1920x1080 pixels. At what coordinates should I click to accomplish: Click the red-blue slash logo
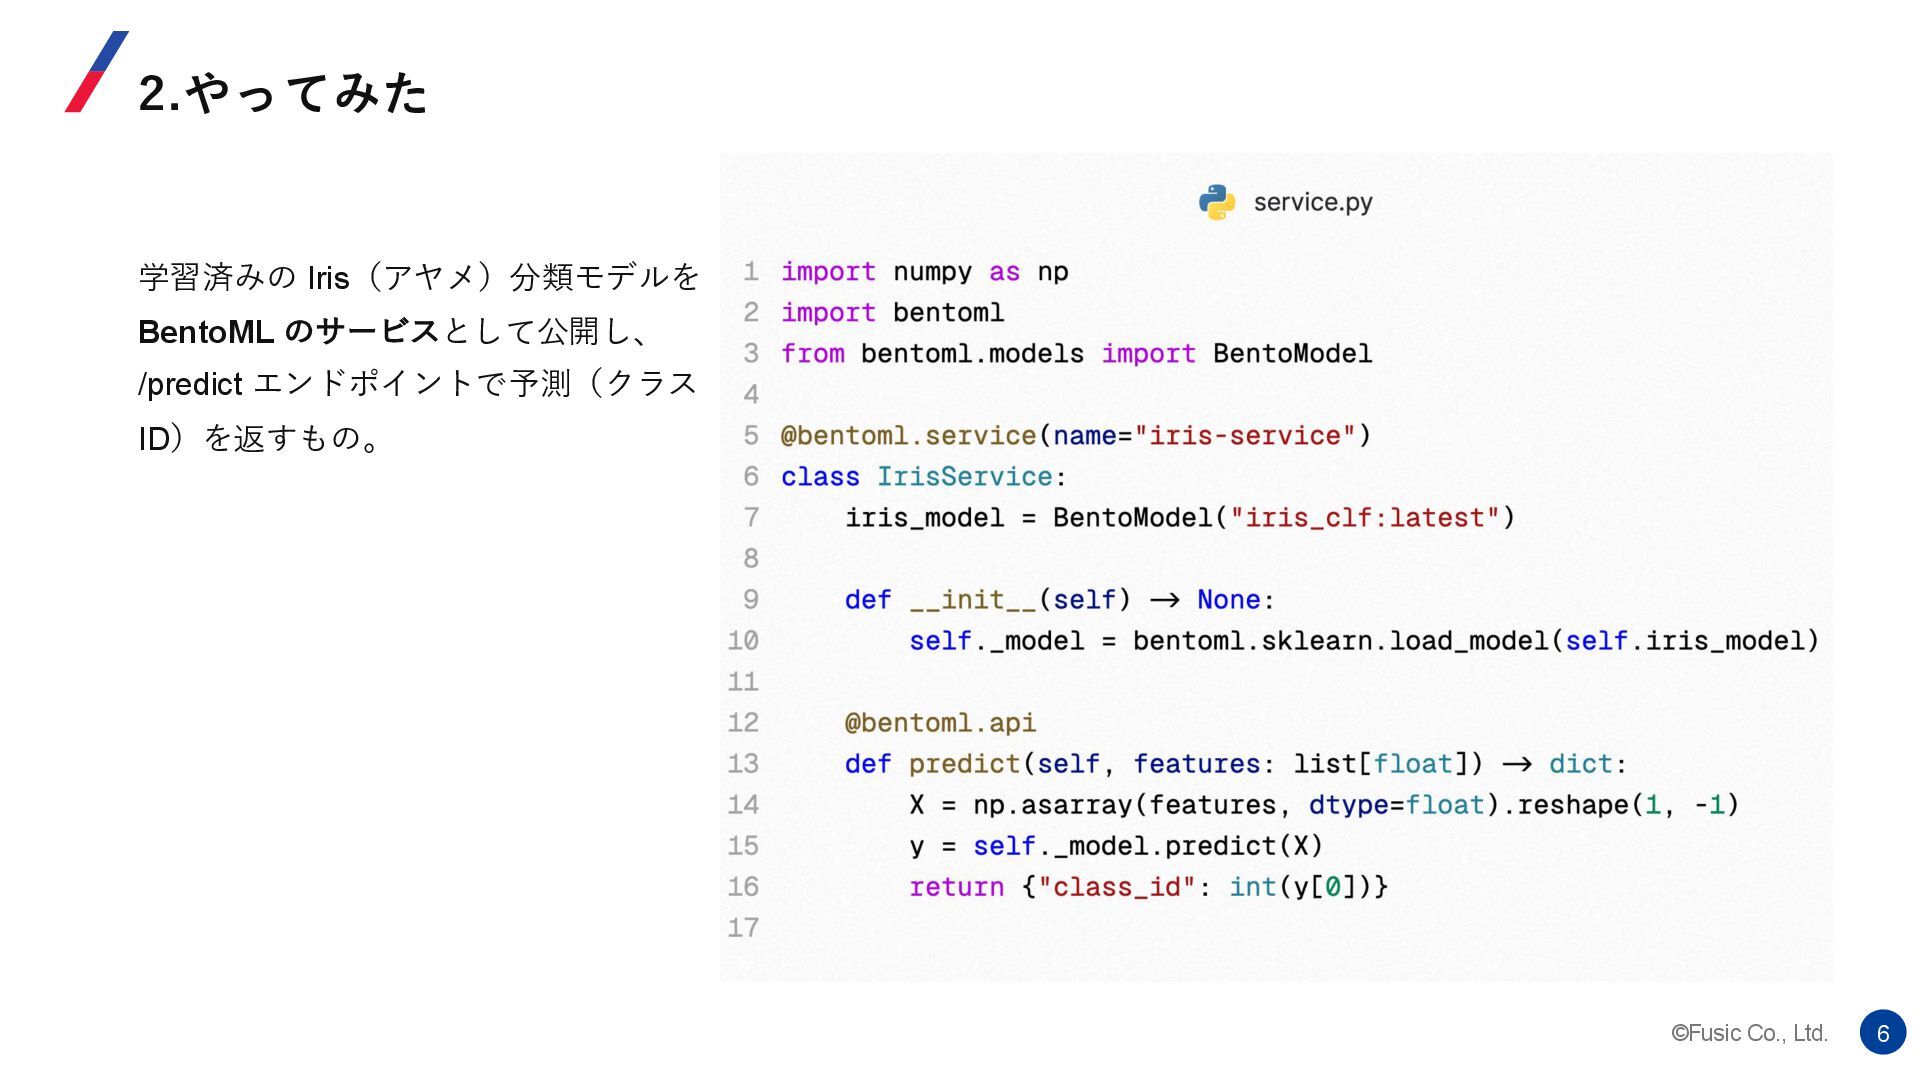point(97,72)
